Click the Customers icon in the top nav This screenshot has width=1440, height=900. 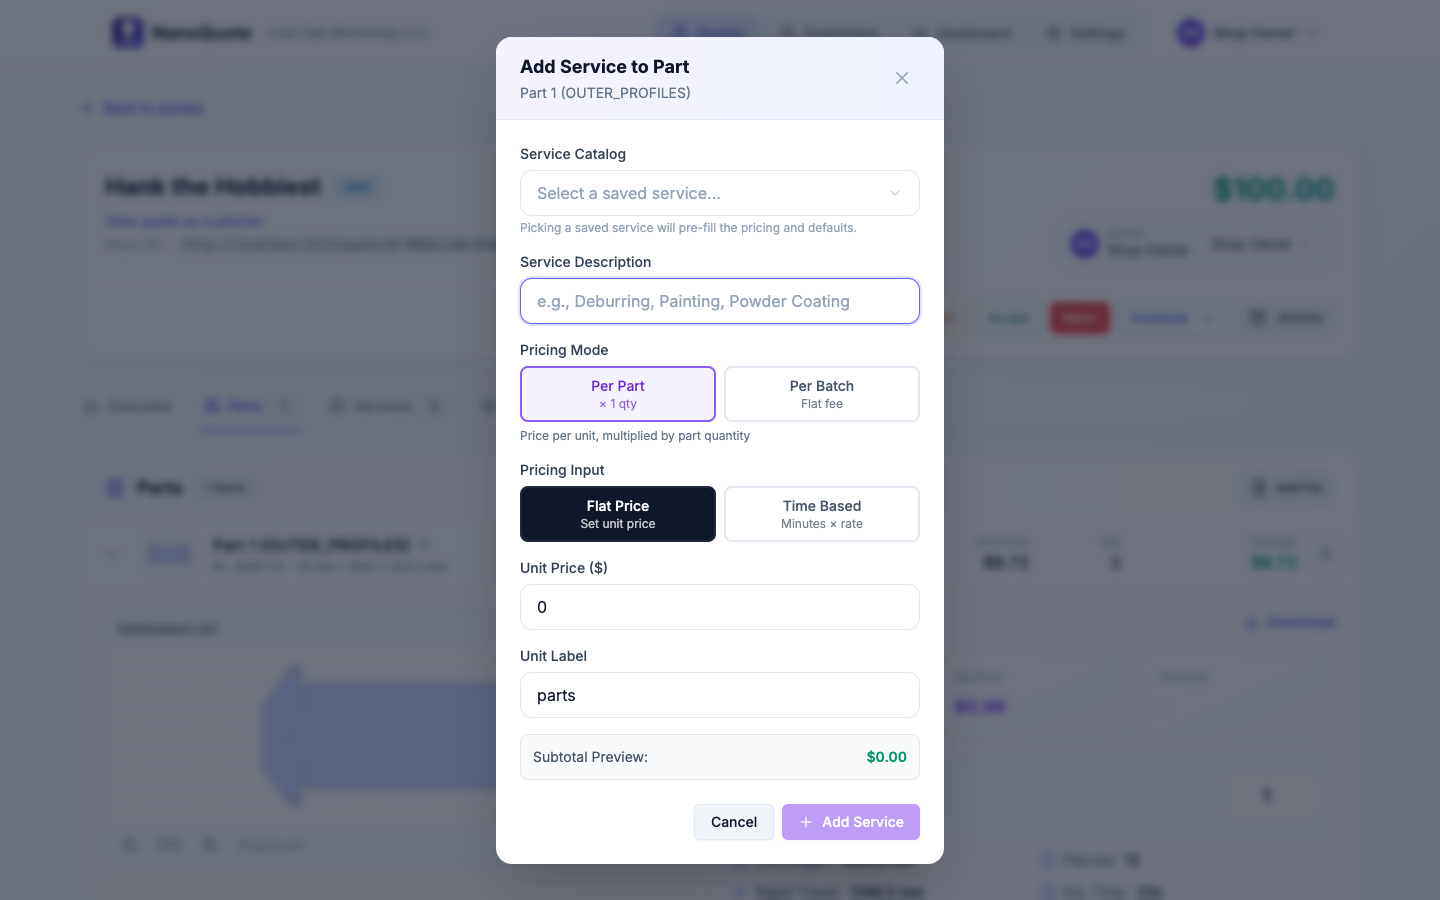[x=788, y=32]
